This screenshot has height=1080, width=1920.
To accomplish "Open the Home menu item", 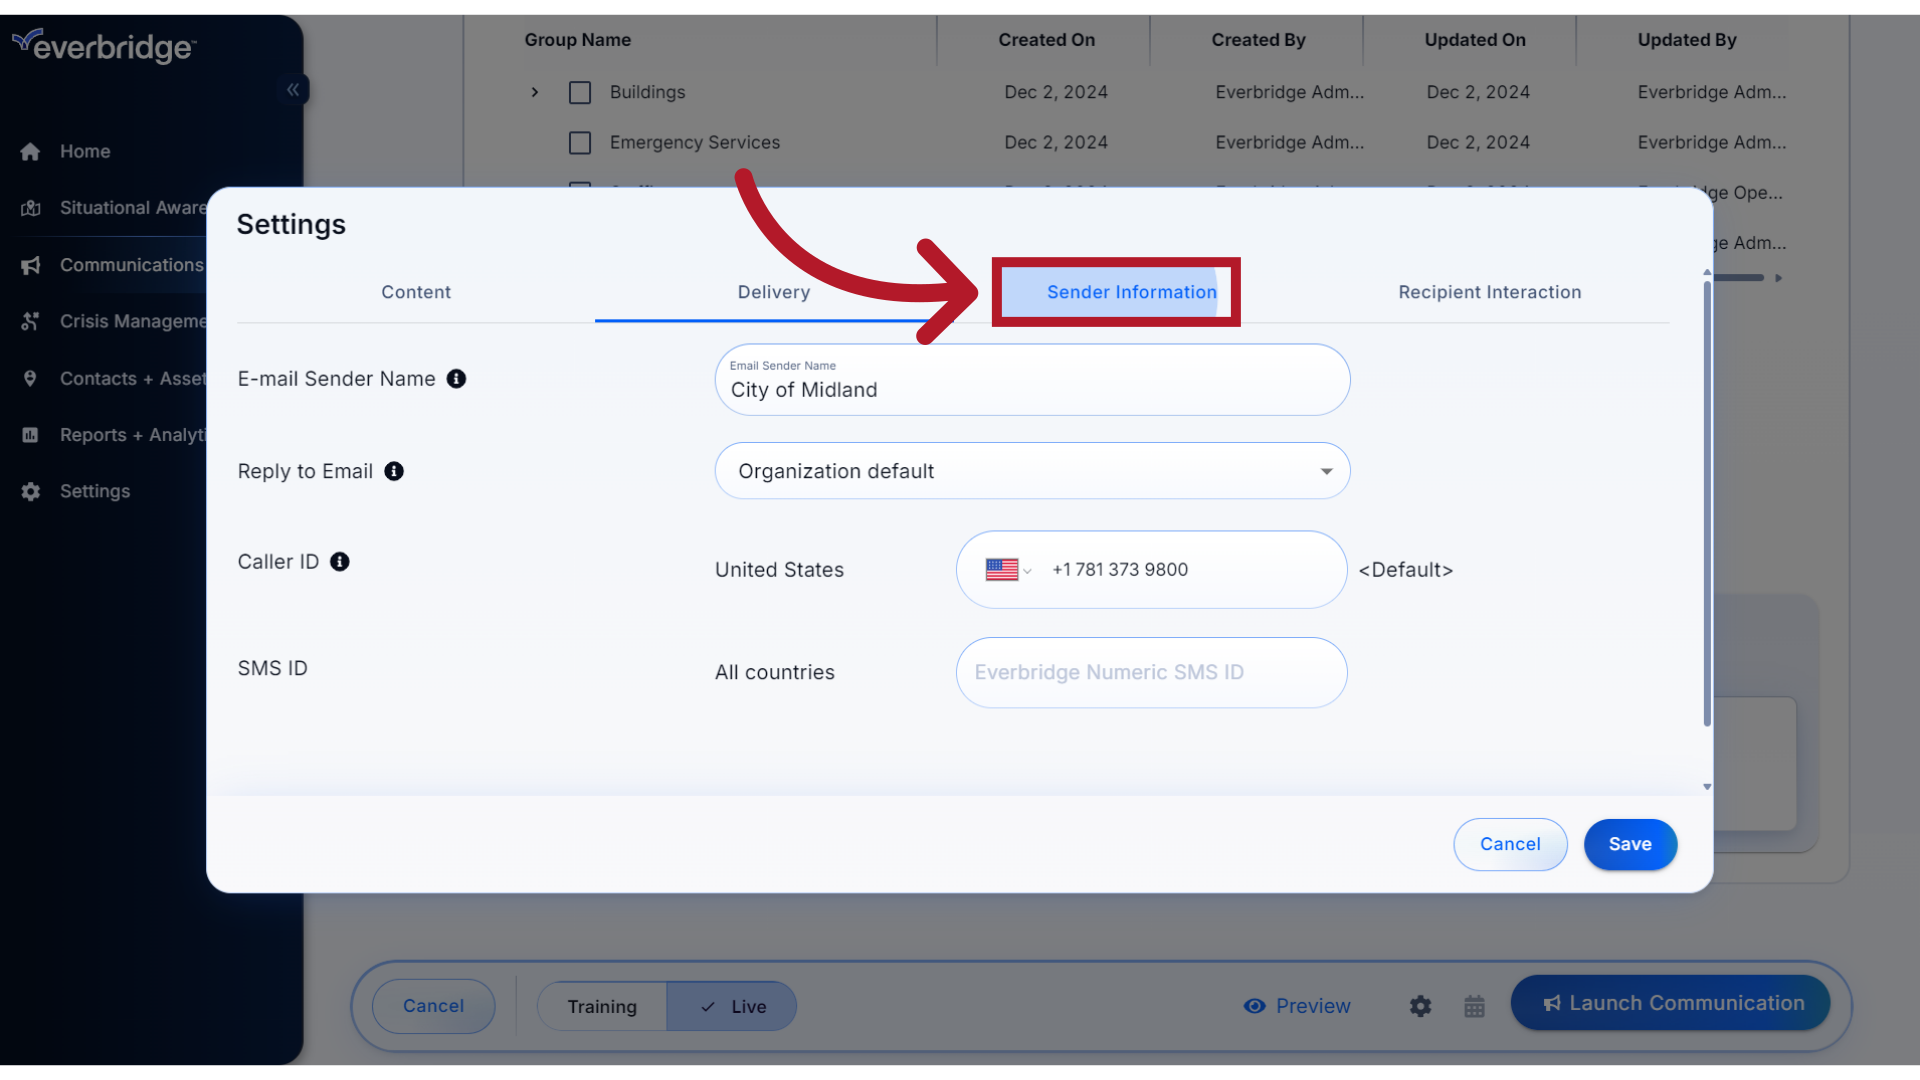I will coord(85,152).
